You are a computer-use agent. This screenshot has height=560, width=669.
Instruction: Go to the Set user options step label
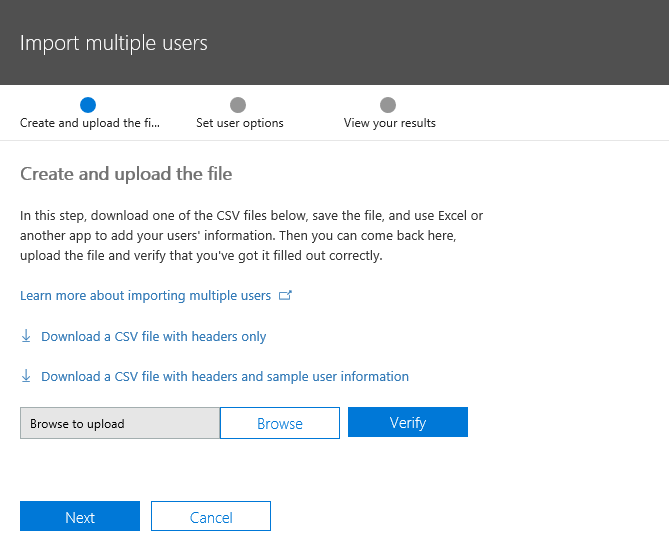[x=240, y=123]
